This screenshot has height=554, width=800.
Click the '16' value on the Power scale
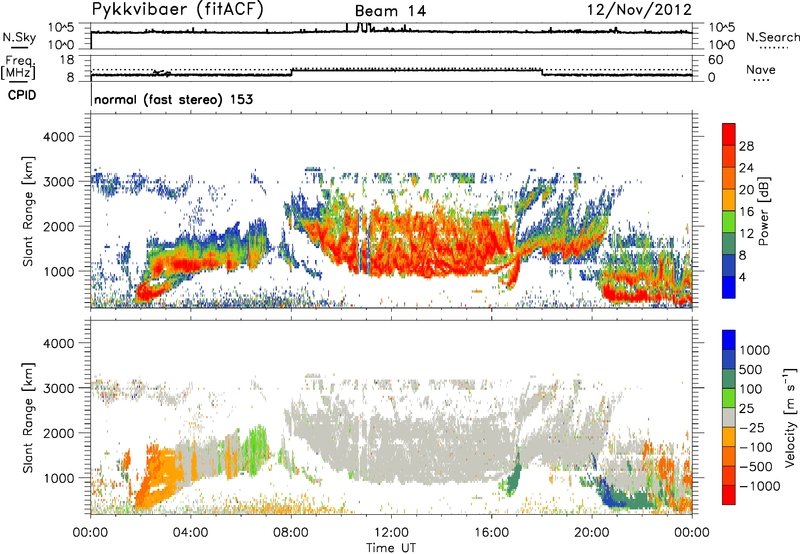click(746, 212)
